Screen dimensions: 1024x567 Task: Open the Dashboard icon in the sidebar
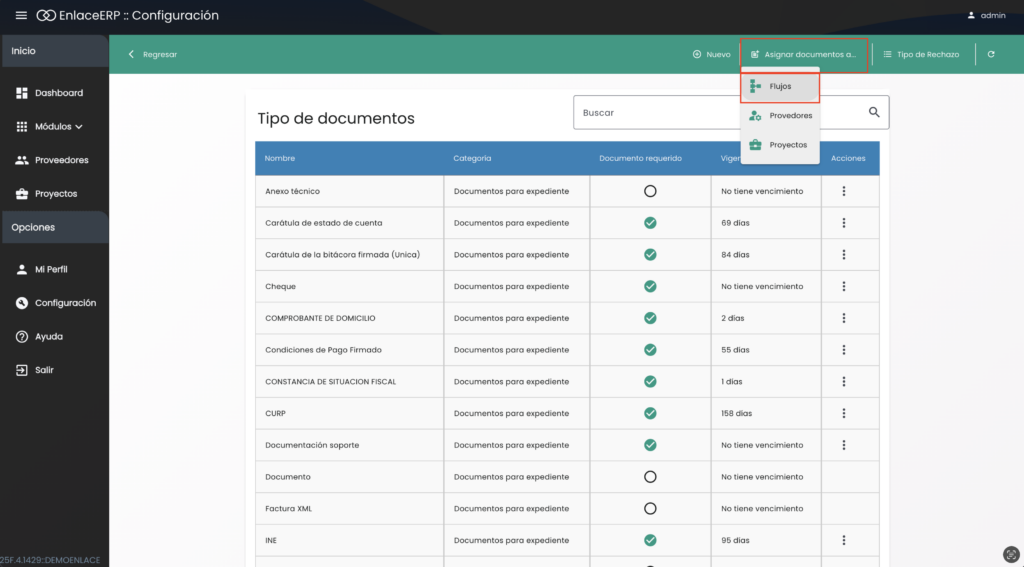23,93
